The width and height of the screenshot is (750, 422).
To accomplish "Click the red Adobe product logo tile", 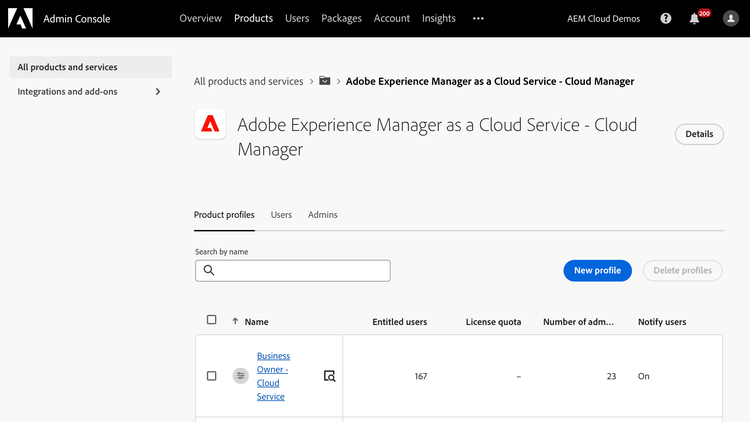I will [x=210, y=124].
